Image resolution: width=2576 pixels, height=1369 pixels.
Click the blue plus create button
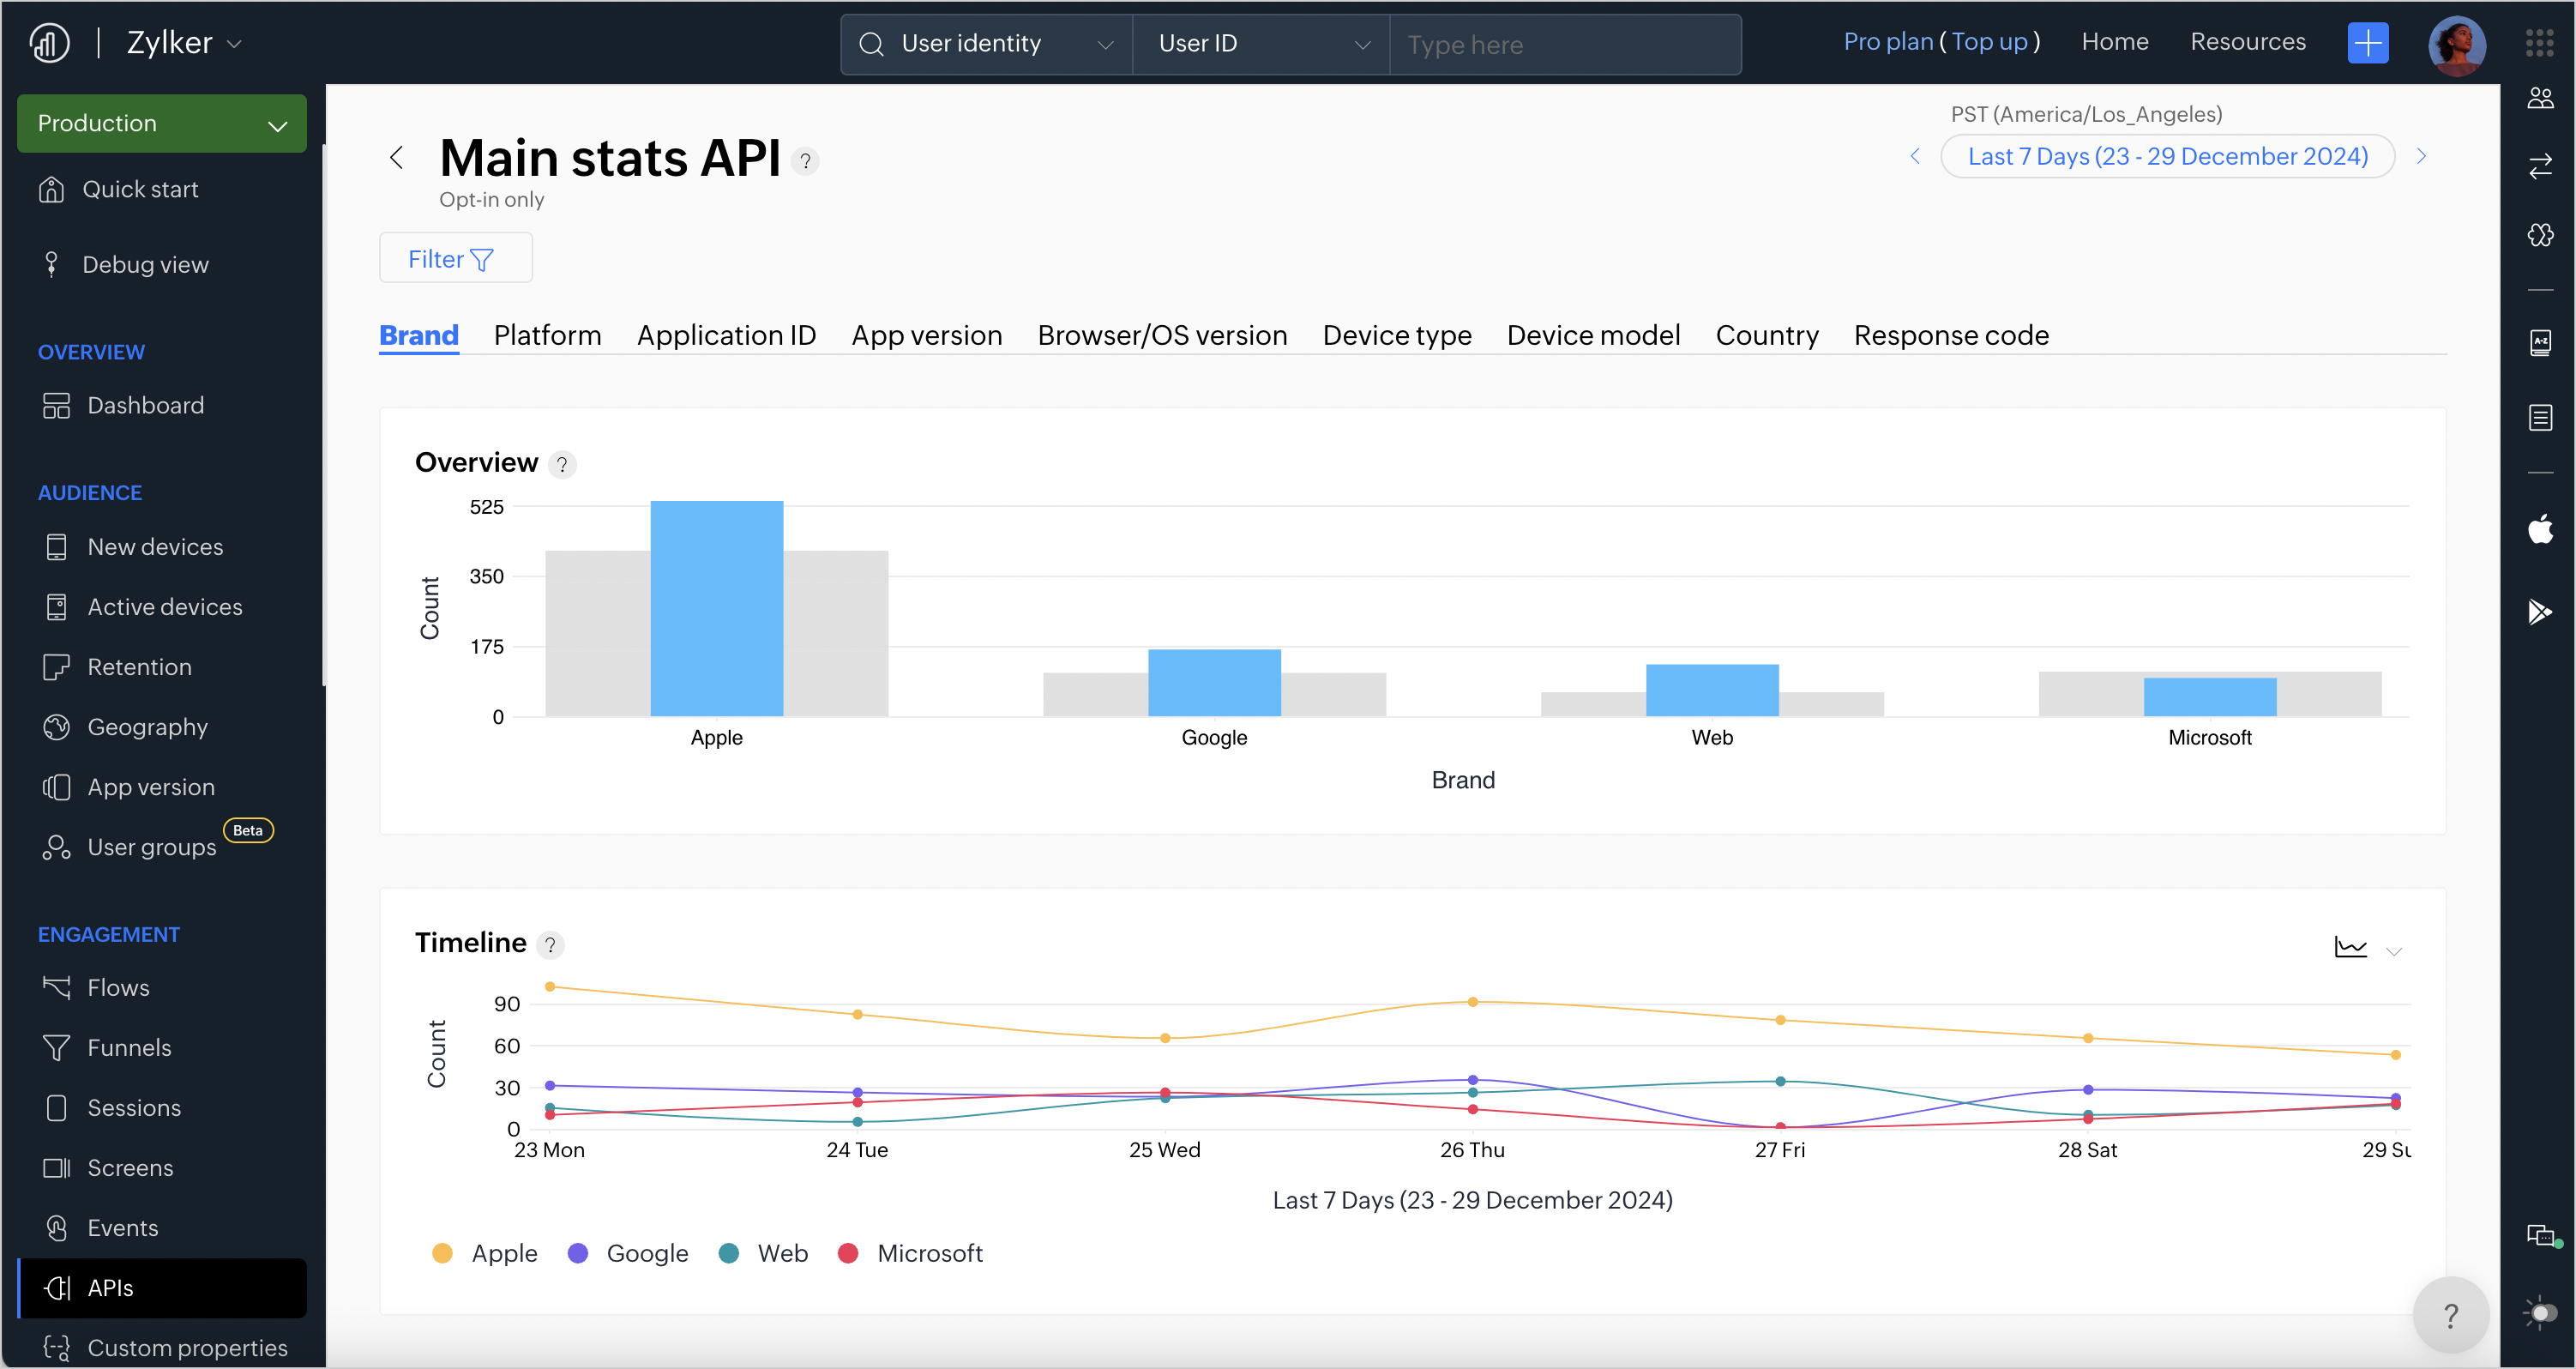[2367, 42]
